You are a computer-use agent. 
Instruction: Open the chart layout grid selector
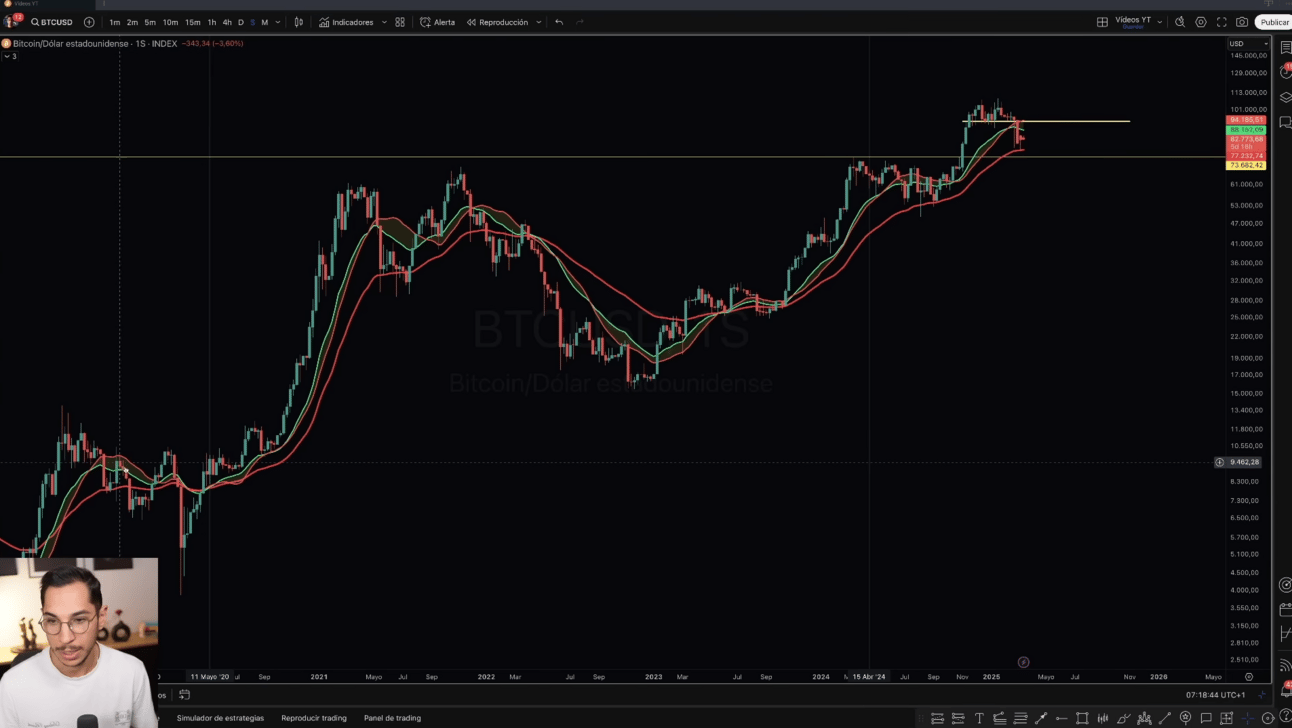coord(1102,22)
